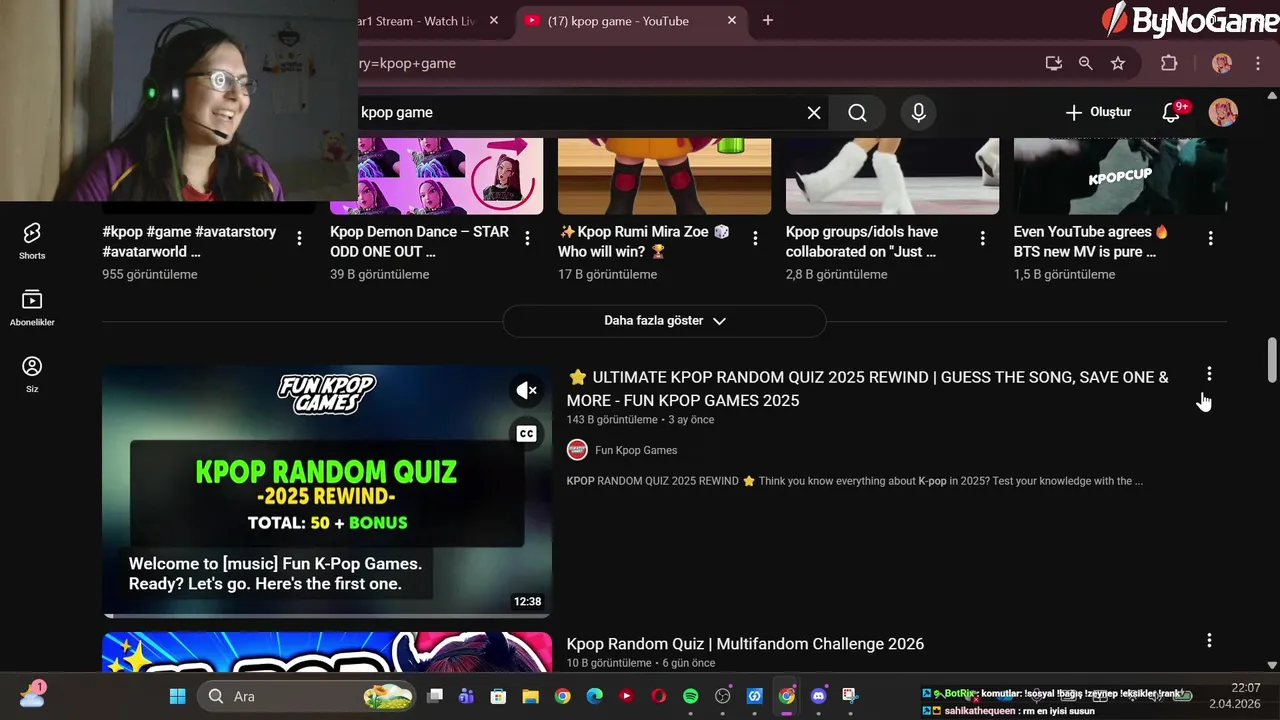Screen dimensions: 1280x720
Task: Click the 12:38 video duration badge
Action: pyautogui.click(x=527, y=602)
